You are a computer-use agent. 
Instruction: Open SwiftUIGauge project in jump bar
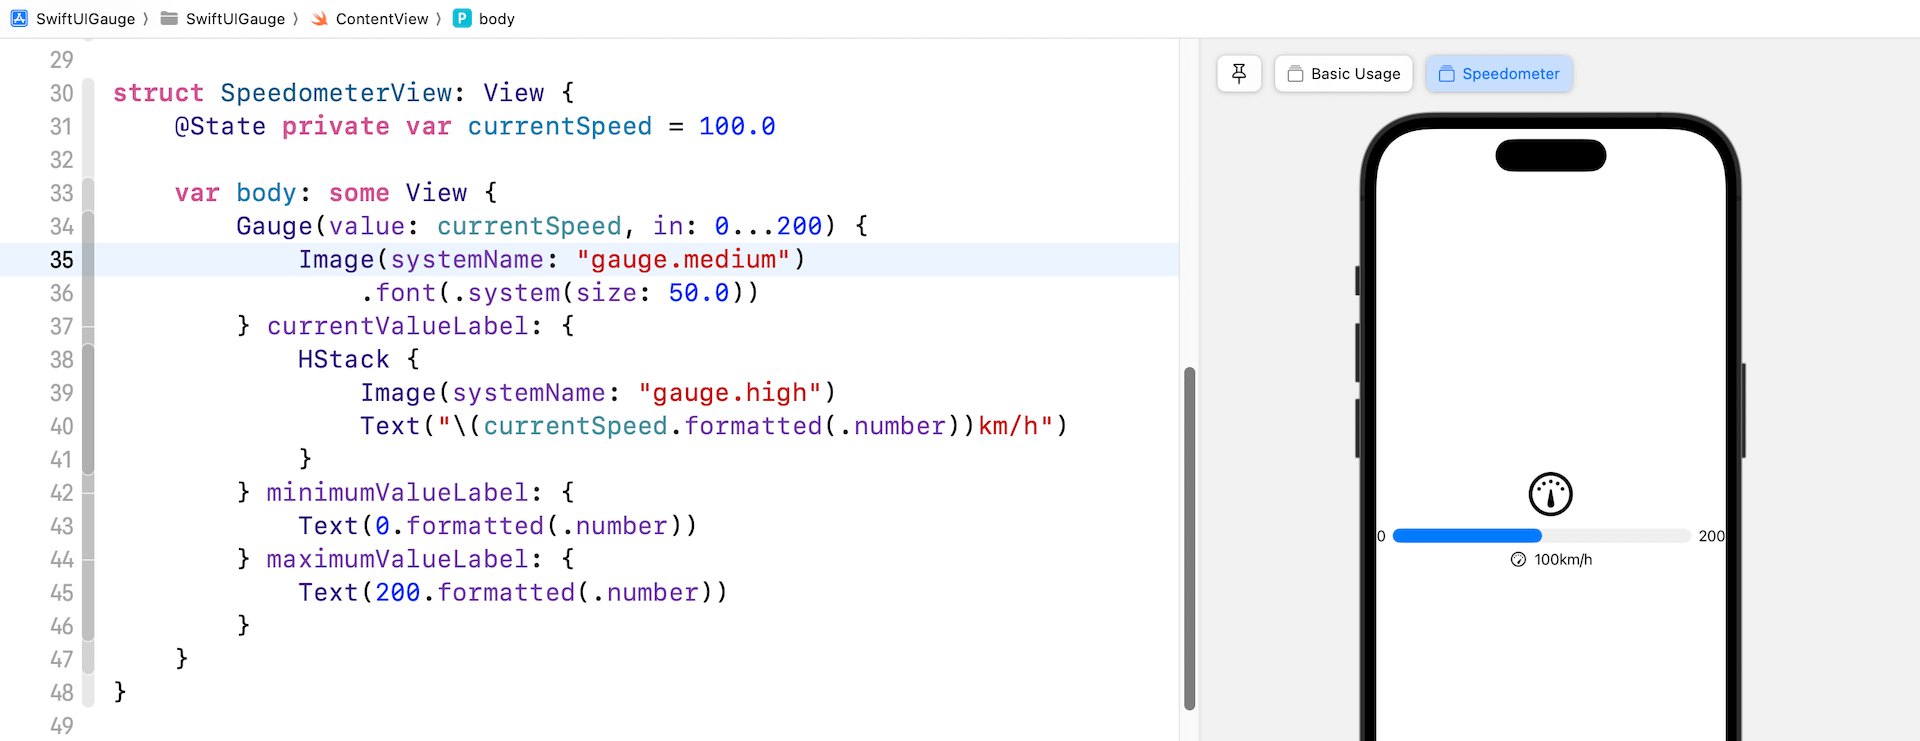tap(85, 19)
